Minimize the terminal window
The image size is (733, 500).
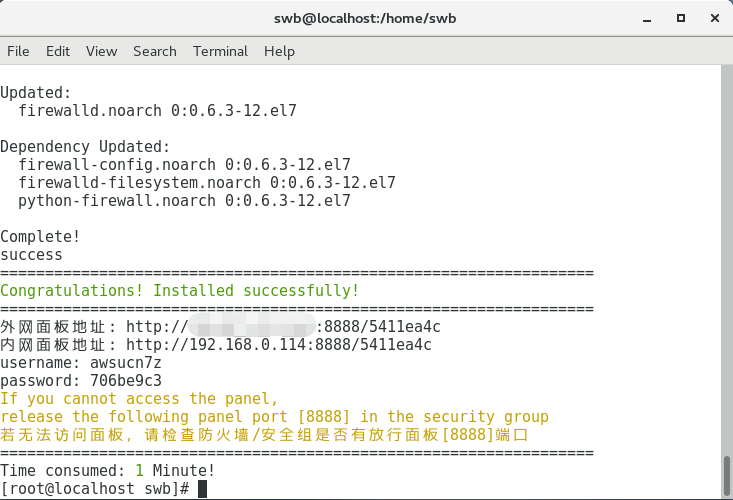click(x=647, y=19)
